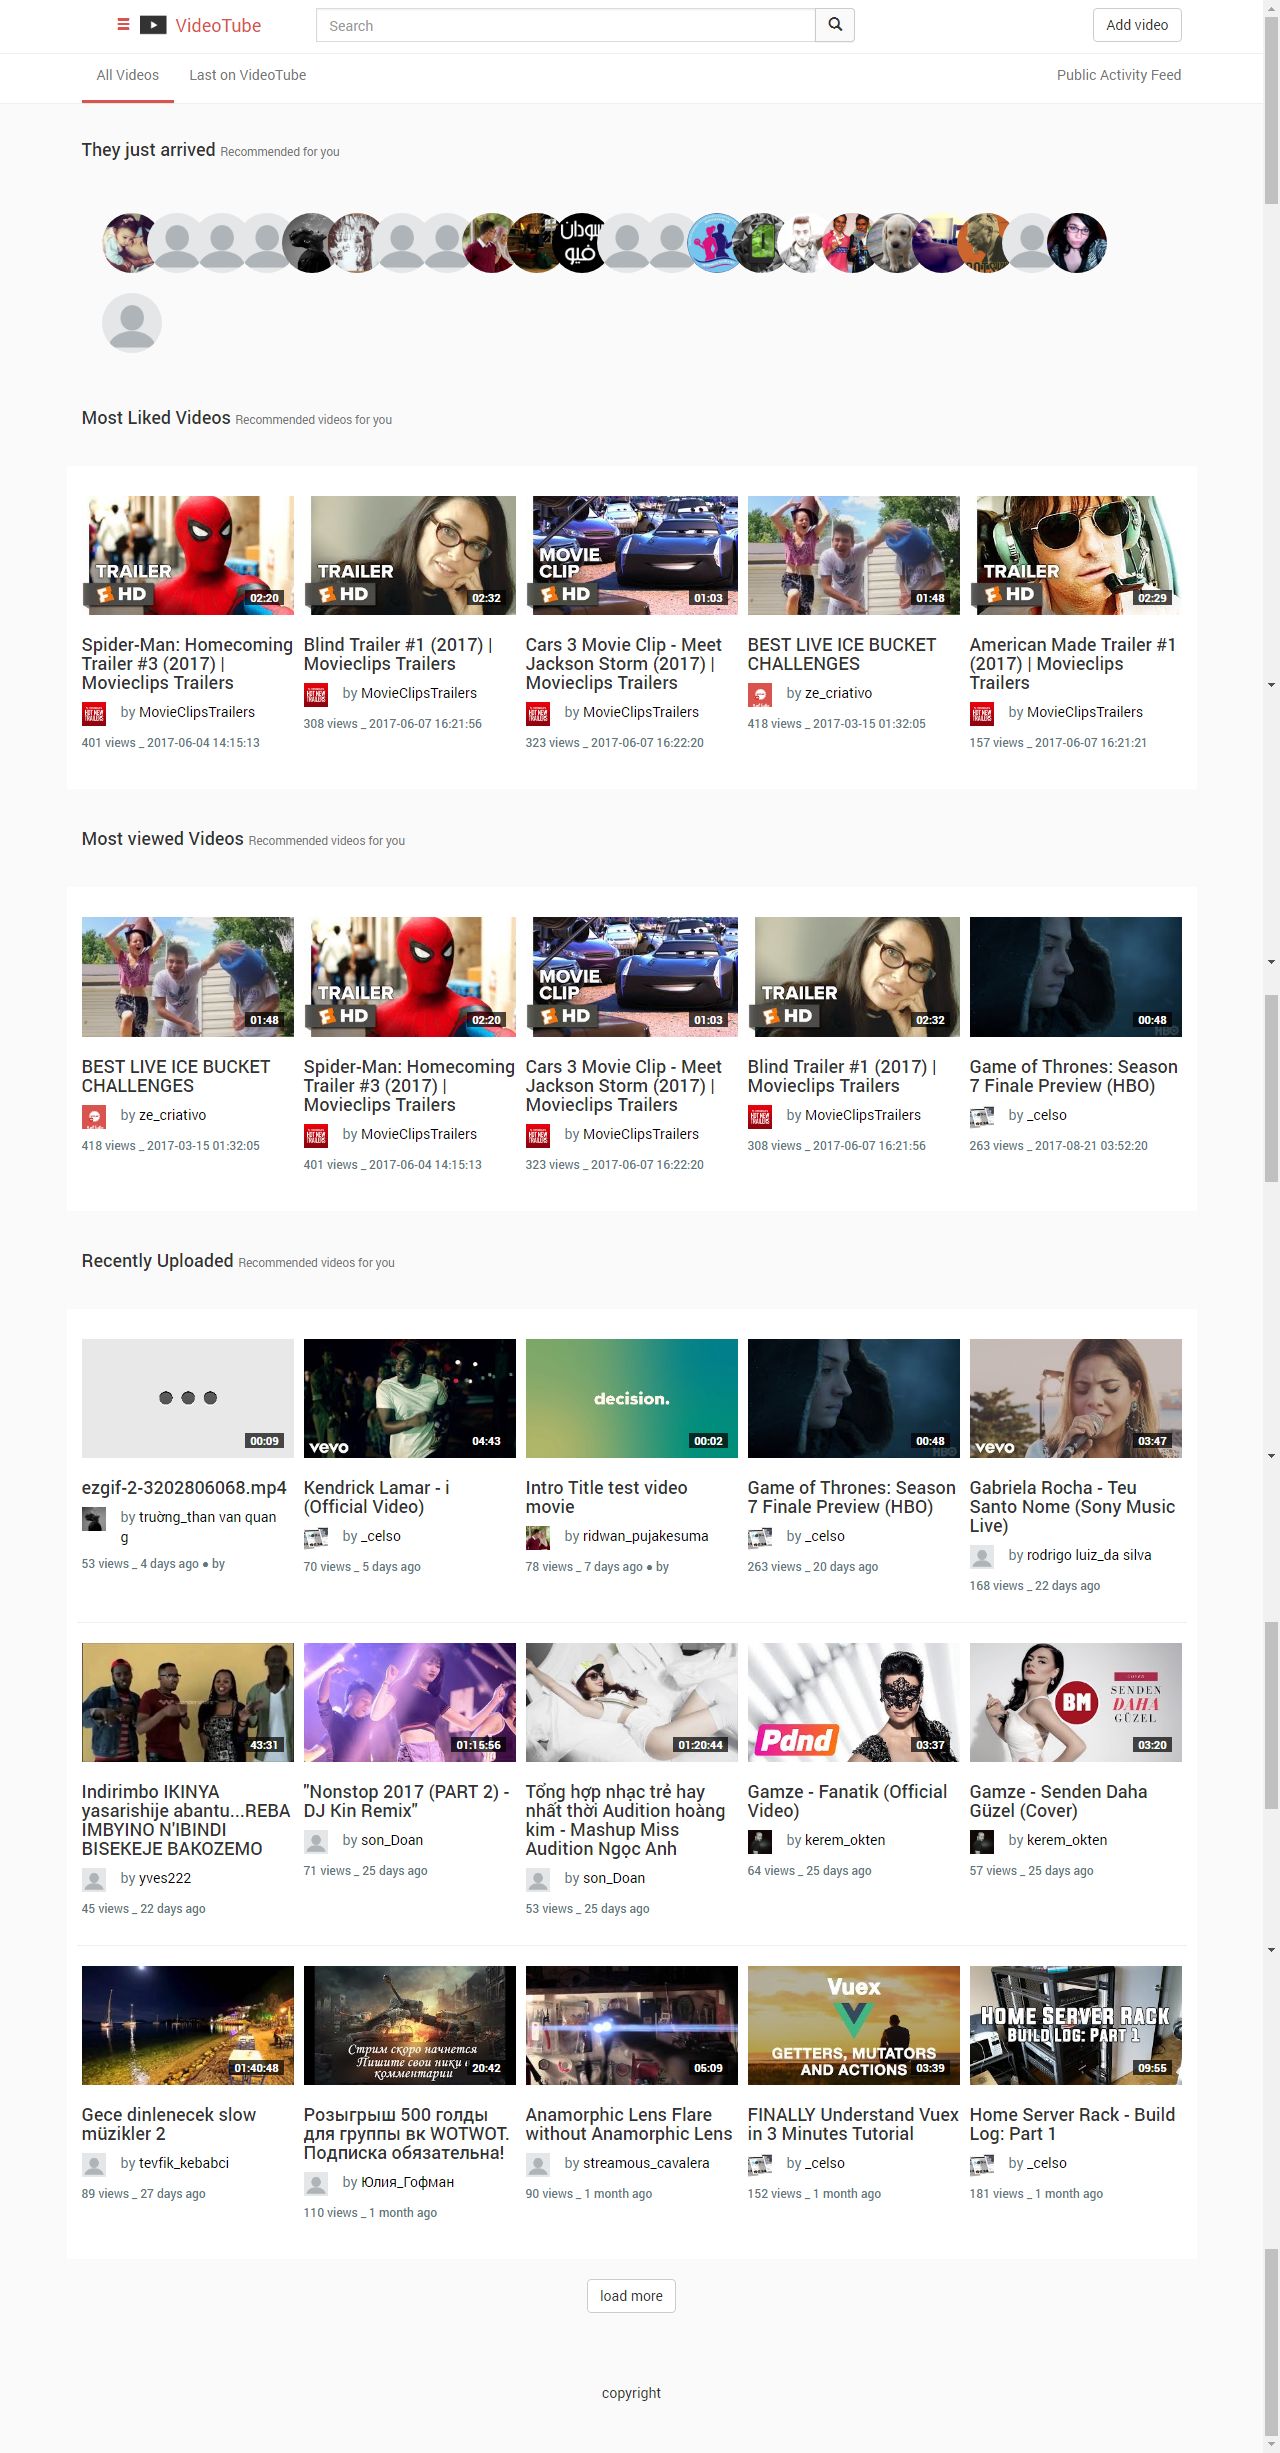The image size is (1280, 2453).
Task: Play the Pdnd Gamze - Fanatik thumbnail
Action: [x=854, y=1702]
